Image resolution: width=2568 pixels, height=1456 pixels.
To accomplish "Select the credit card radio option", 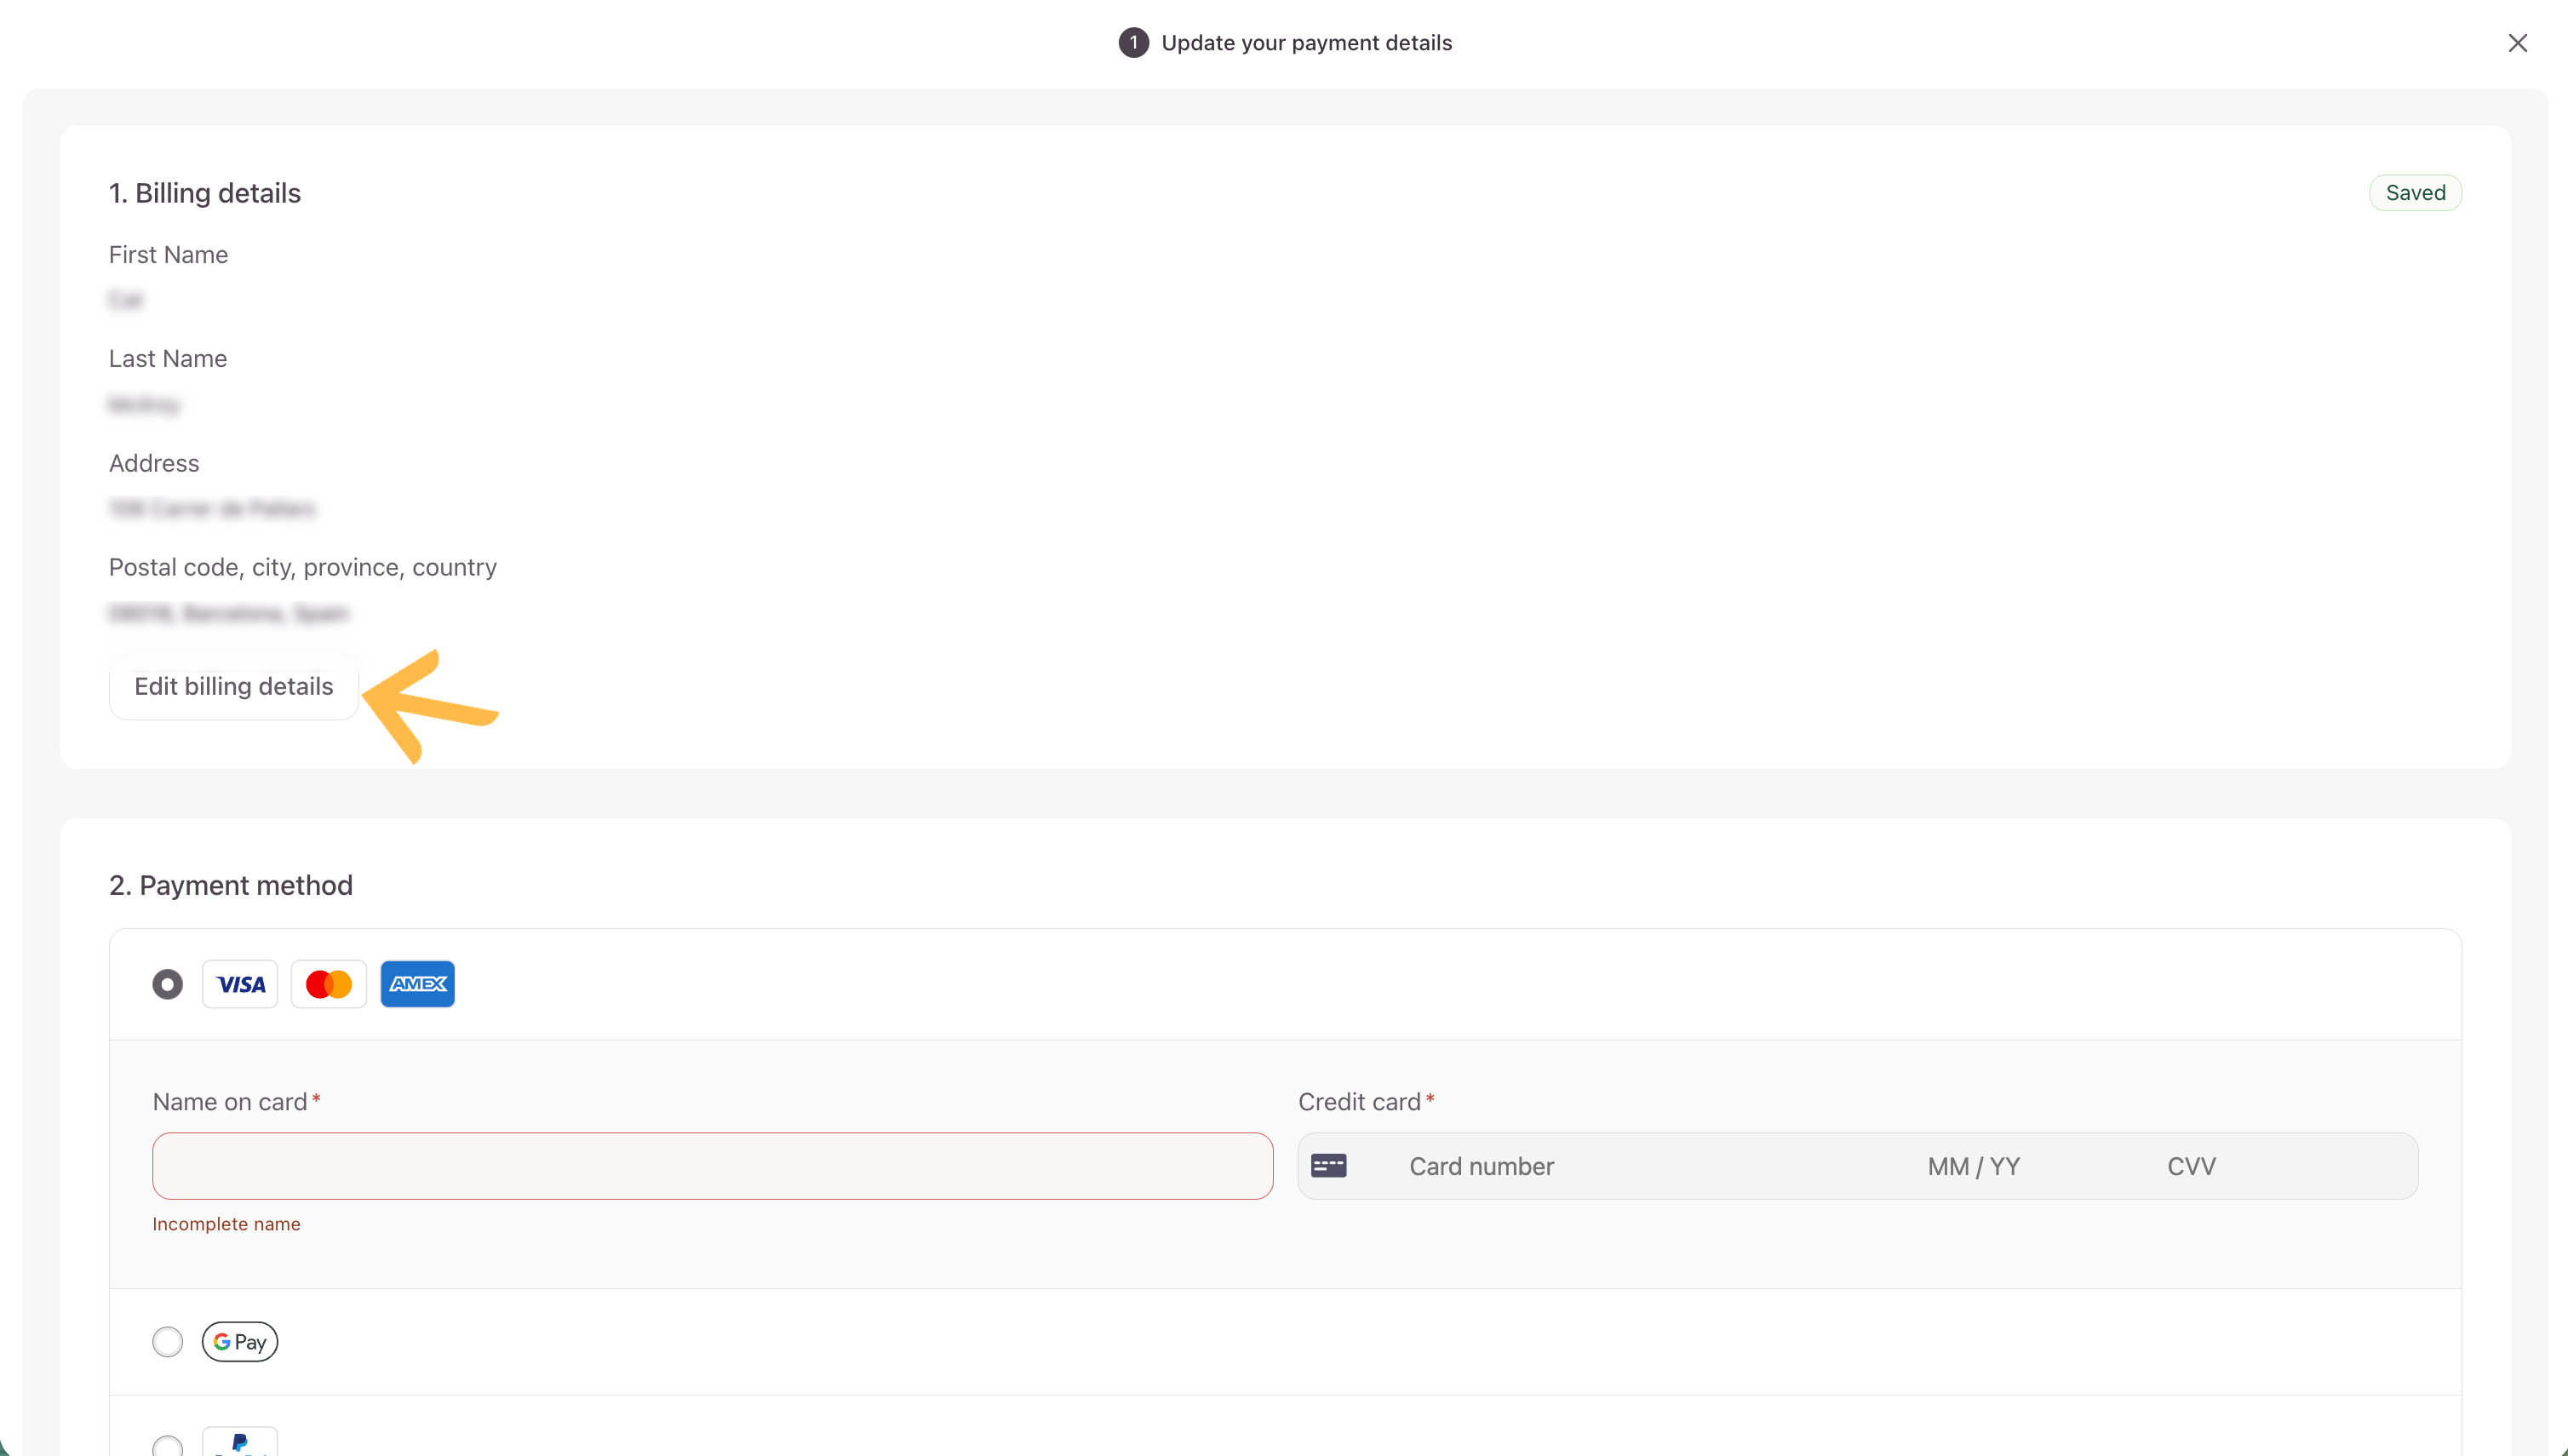I will 167,984.
